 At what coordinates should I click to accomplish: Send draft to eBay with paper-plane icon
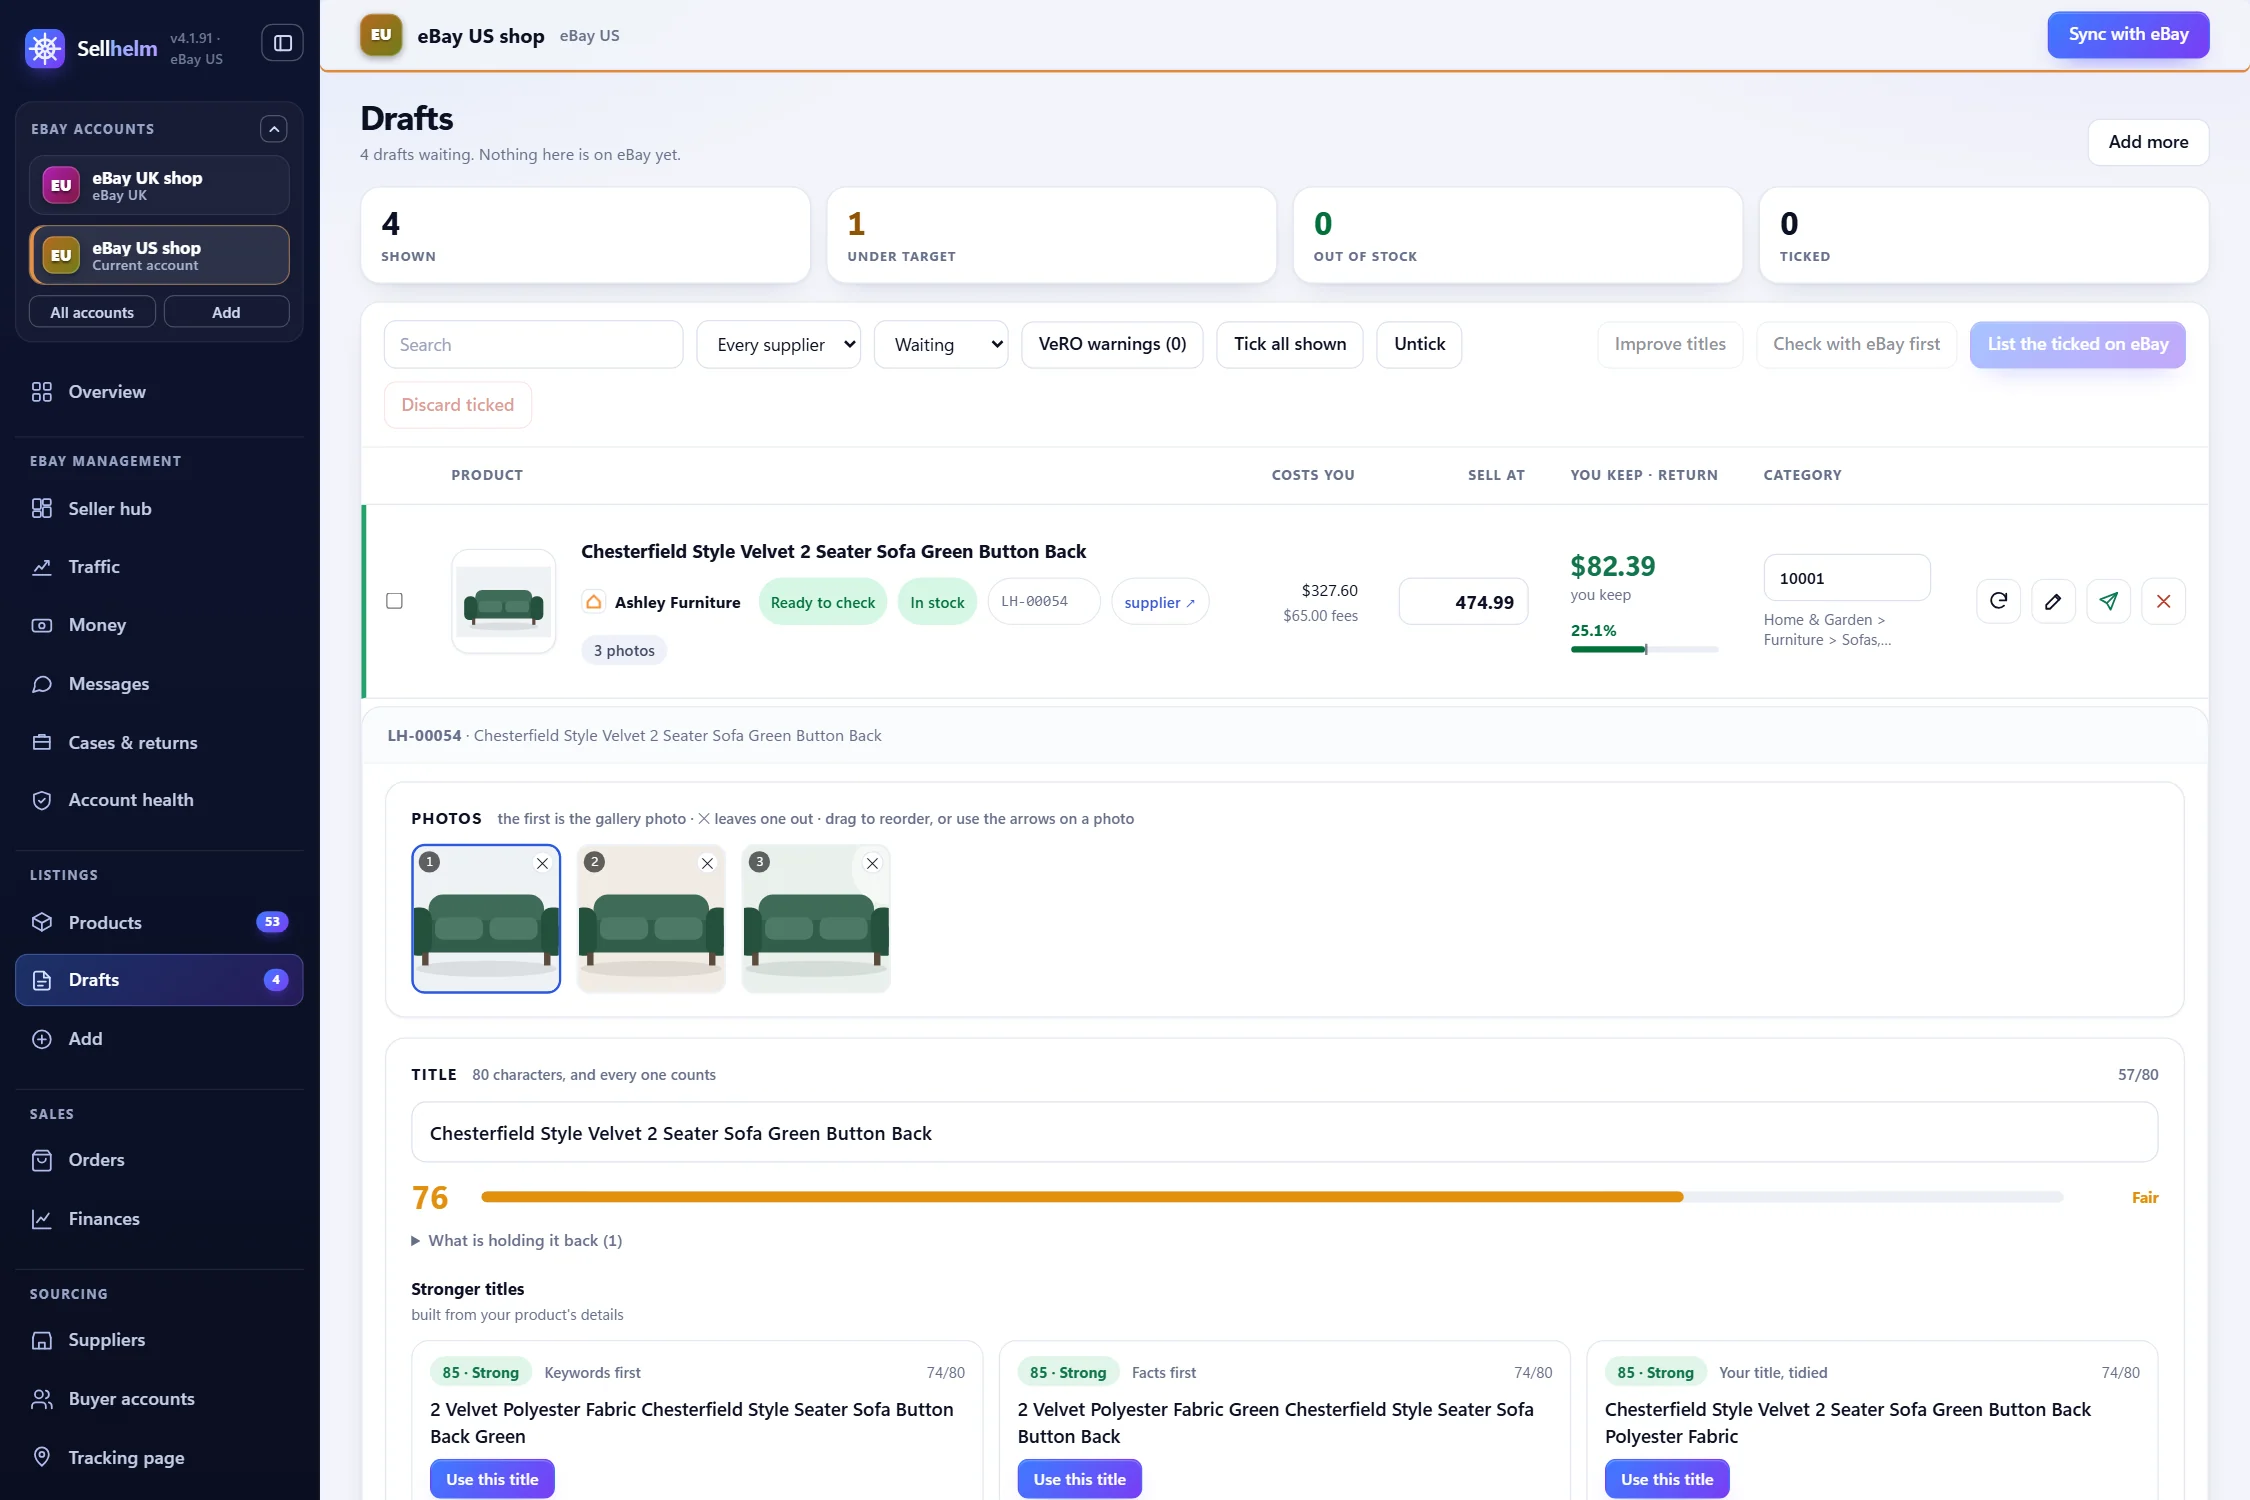(x=2108, y=601)
